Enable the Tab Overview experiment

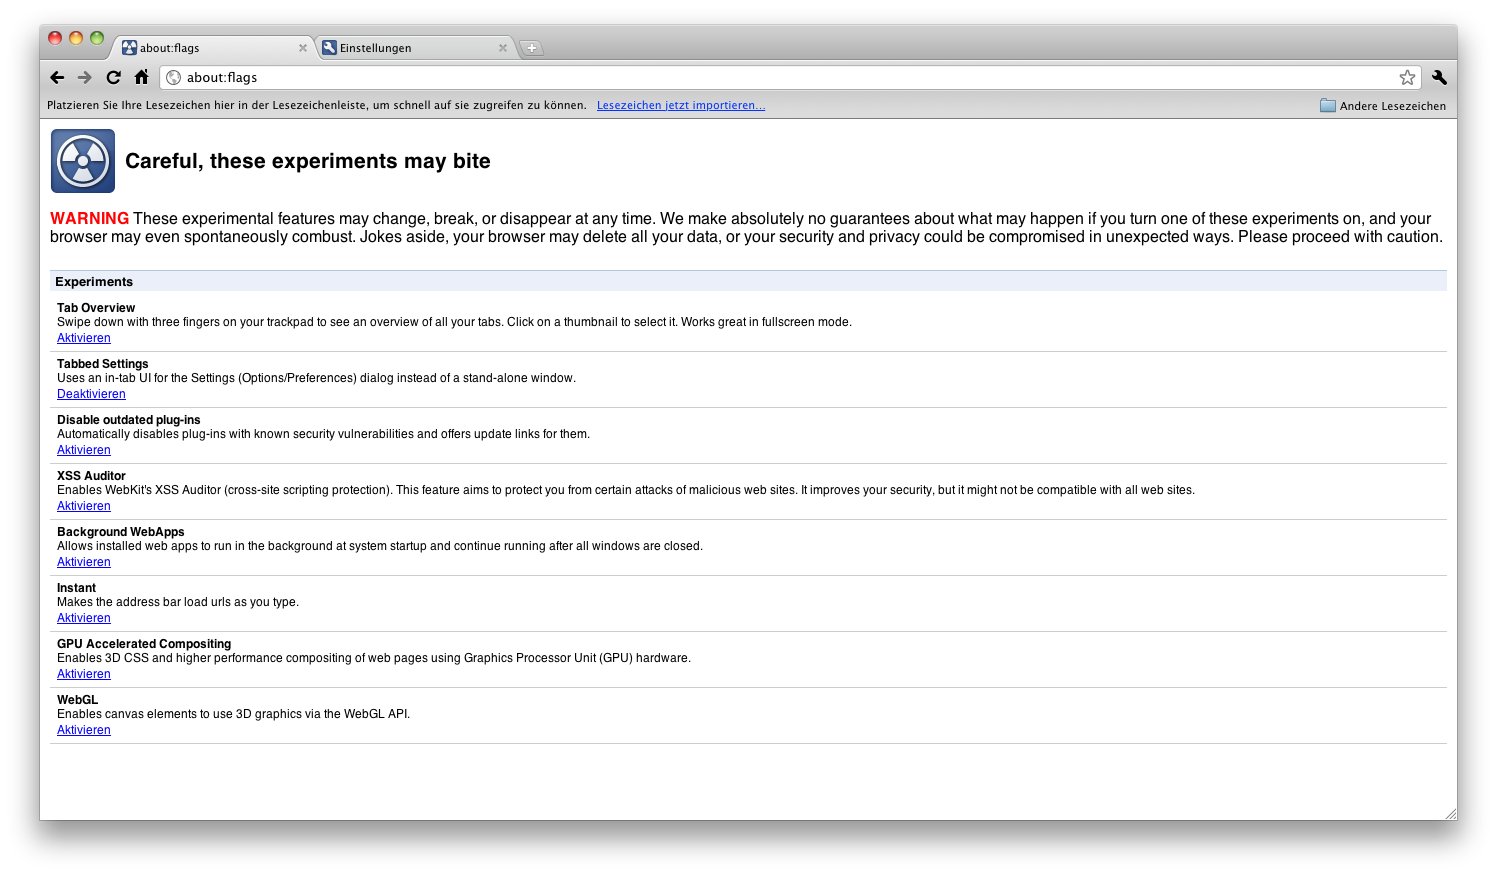coord(83,337)
